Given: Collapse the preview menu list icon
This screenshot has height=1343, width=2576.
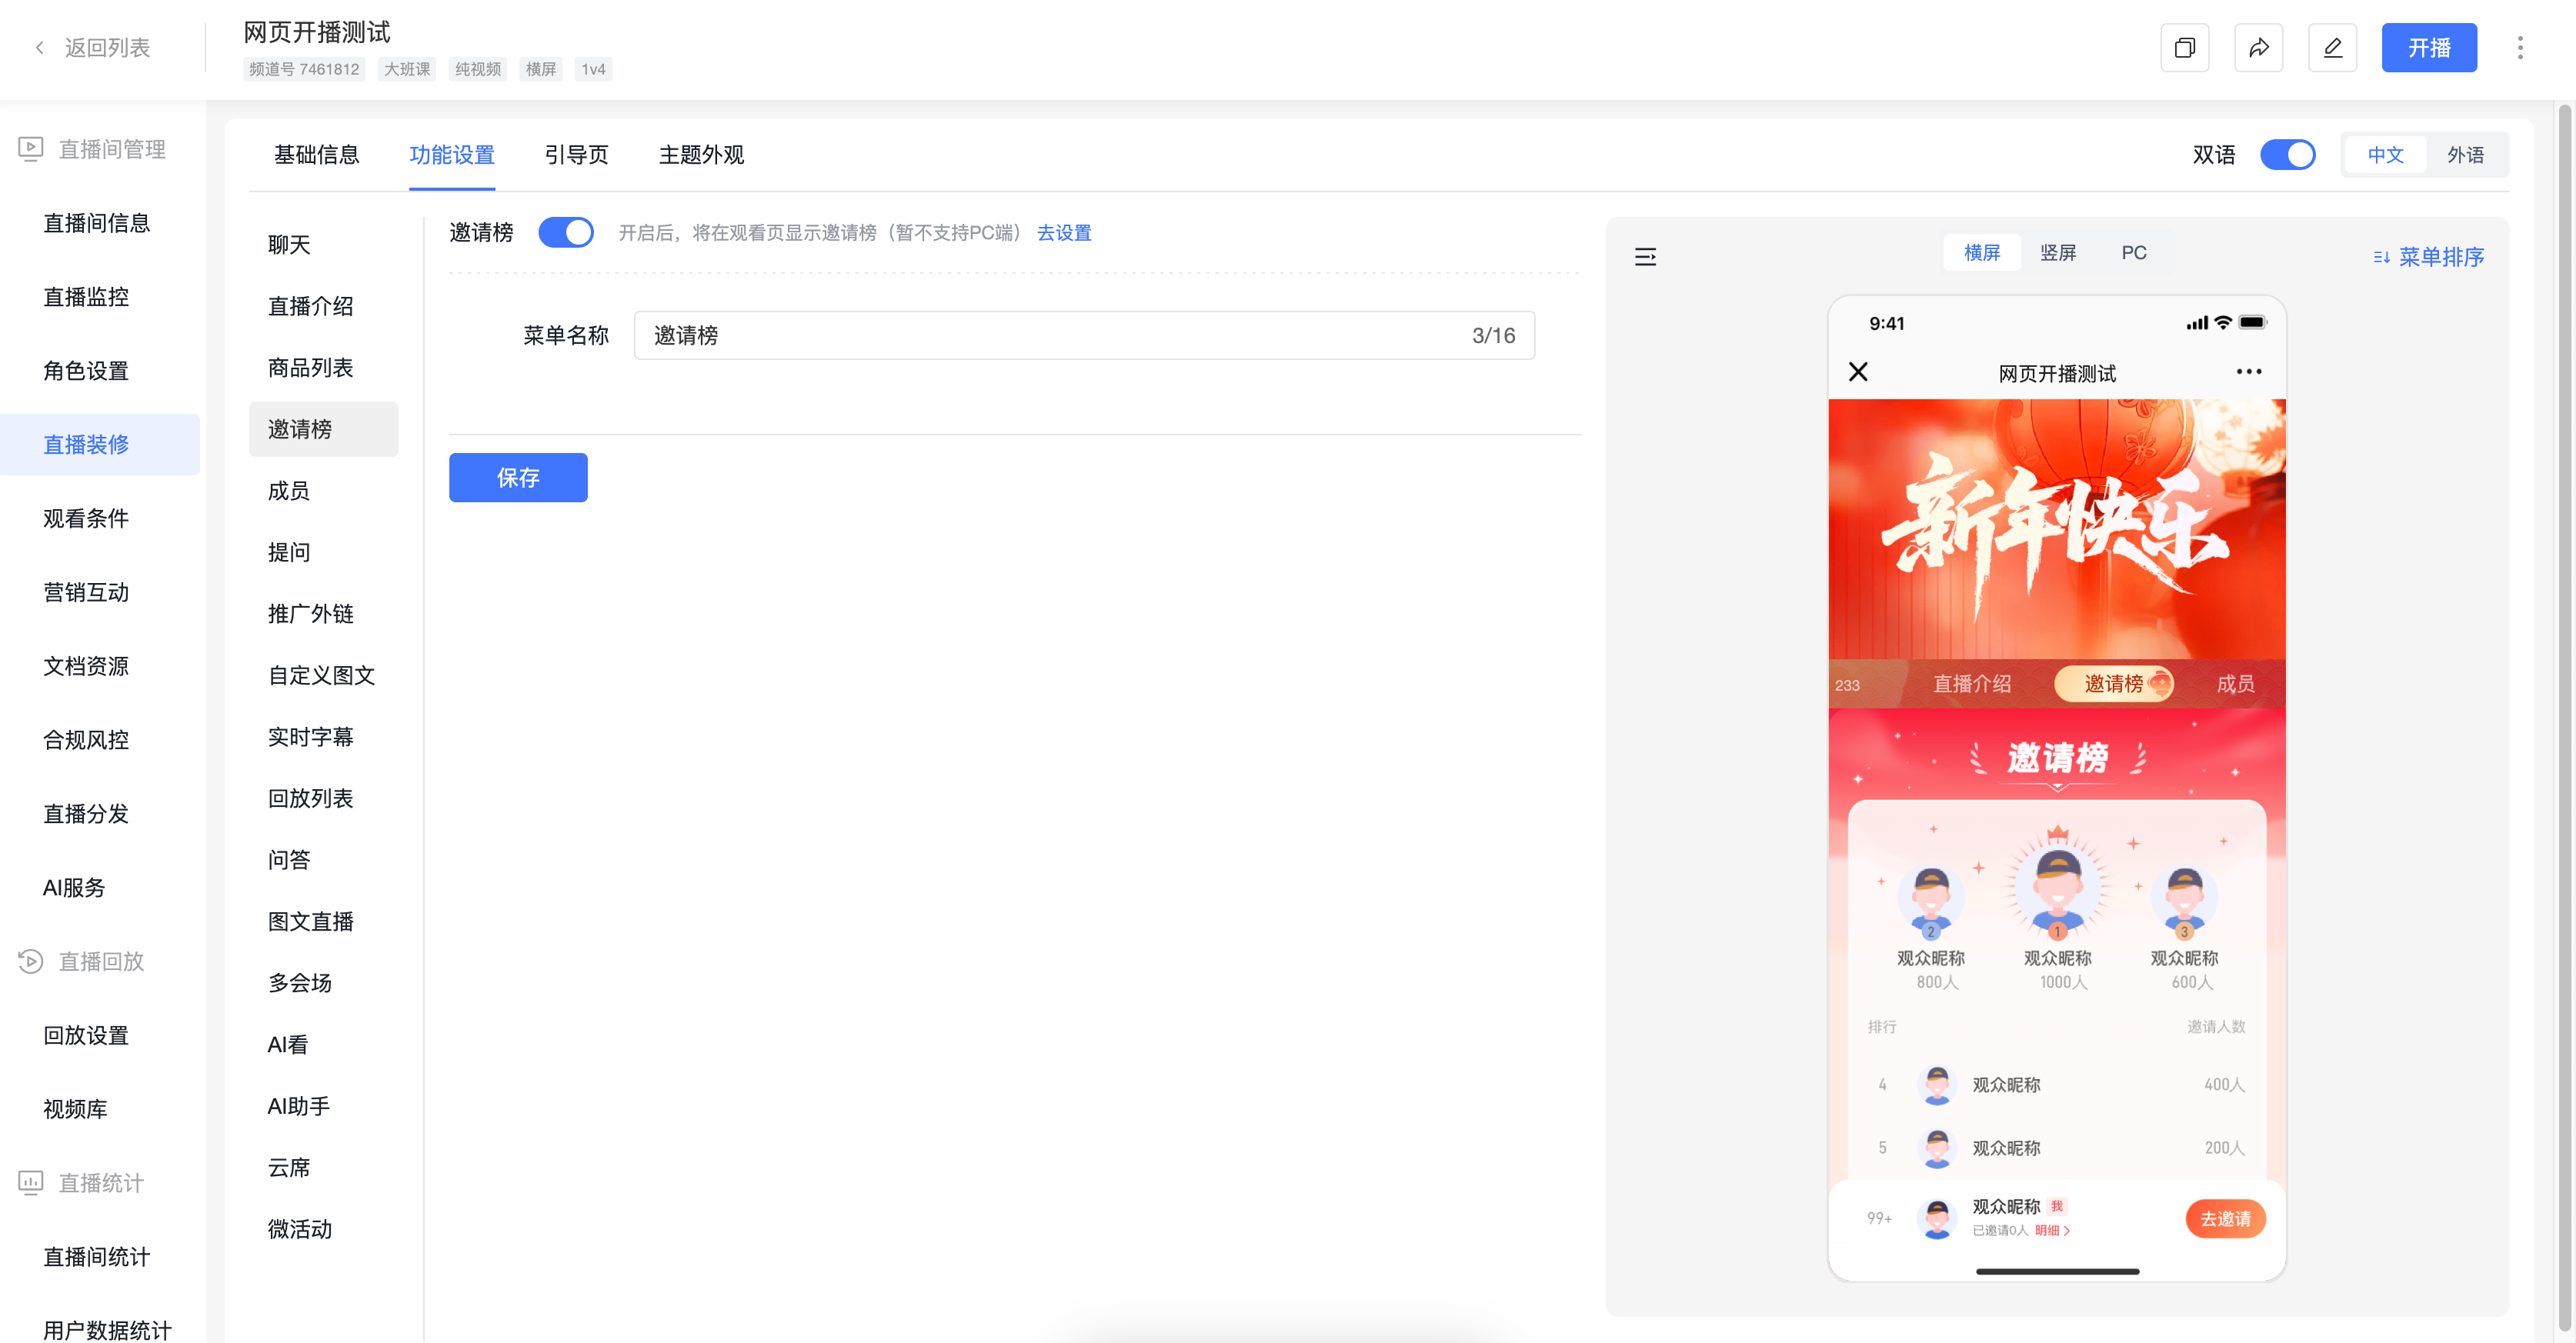Looking at the screenshot, I should 1645,257.
